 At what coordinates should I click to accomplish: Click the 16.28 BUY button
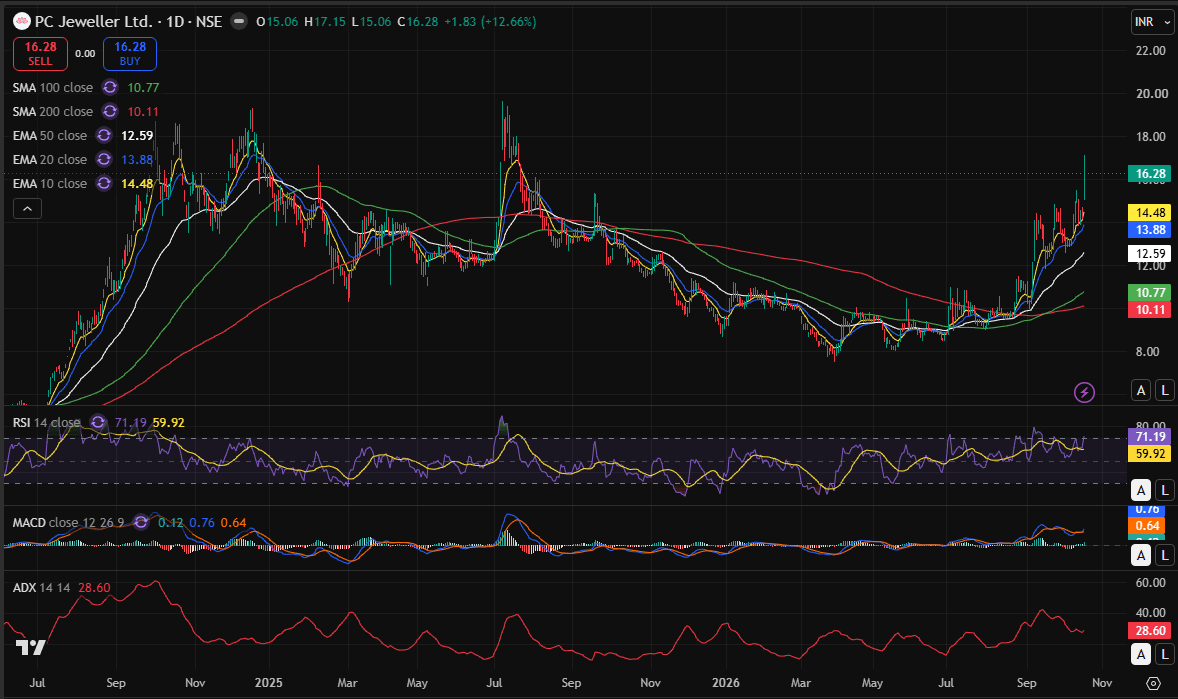pos(130,53)
